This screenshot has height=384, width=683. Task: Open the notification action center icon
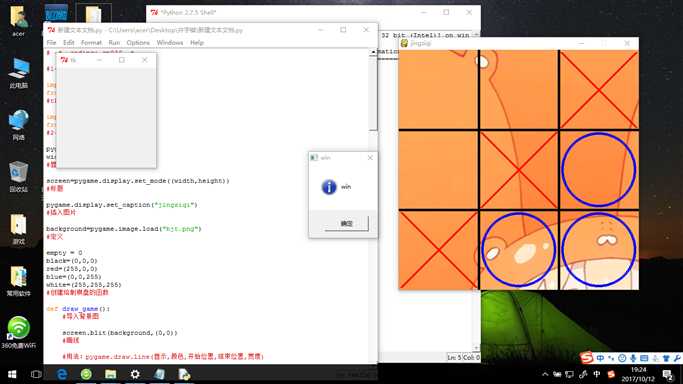[667, 374]
